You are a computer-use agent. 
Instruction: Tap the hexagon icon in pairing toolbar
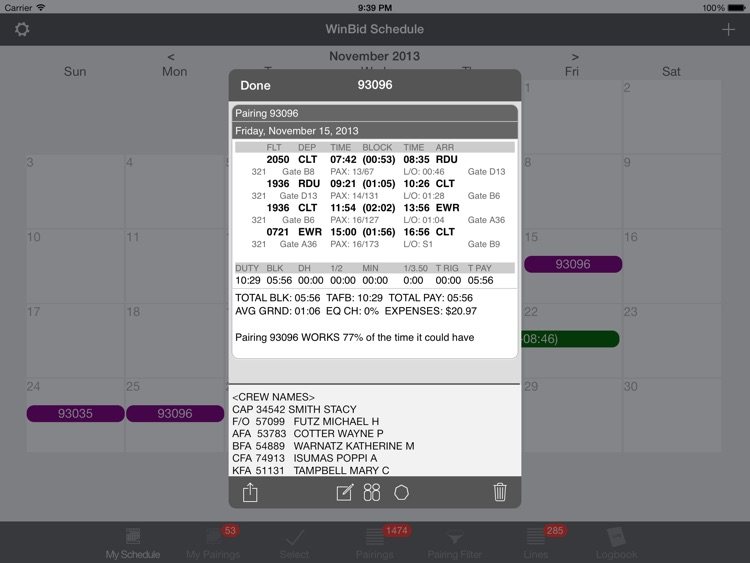[401, 493]
